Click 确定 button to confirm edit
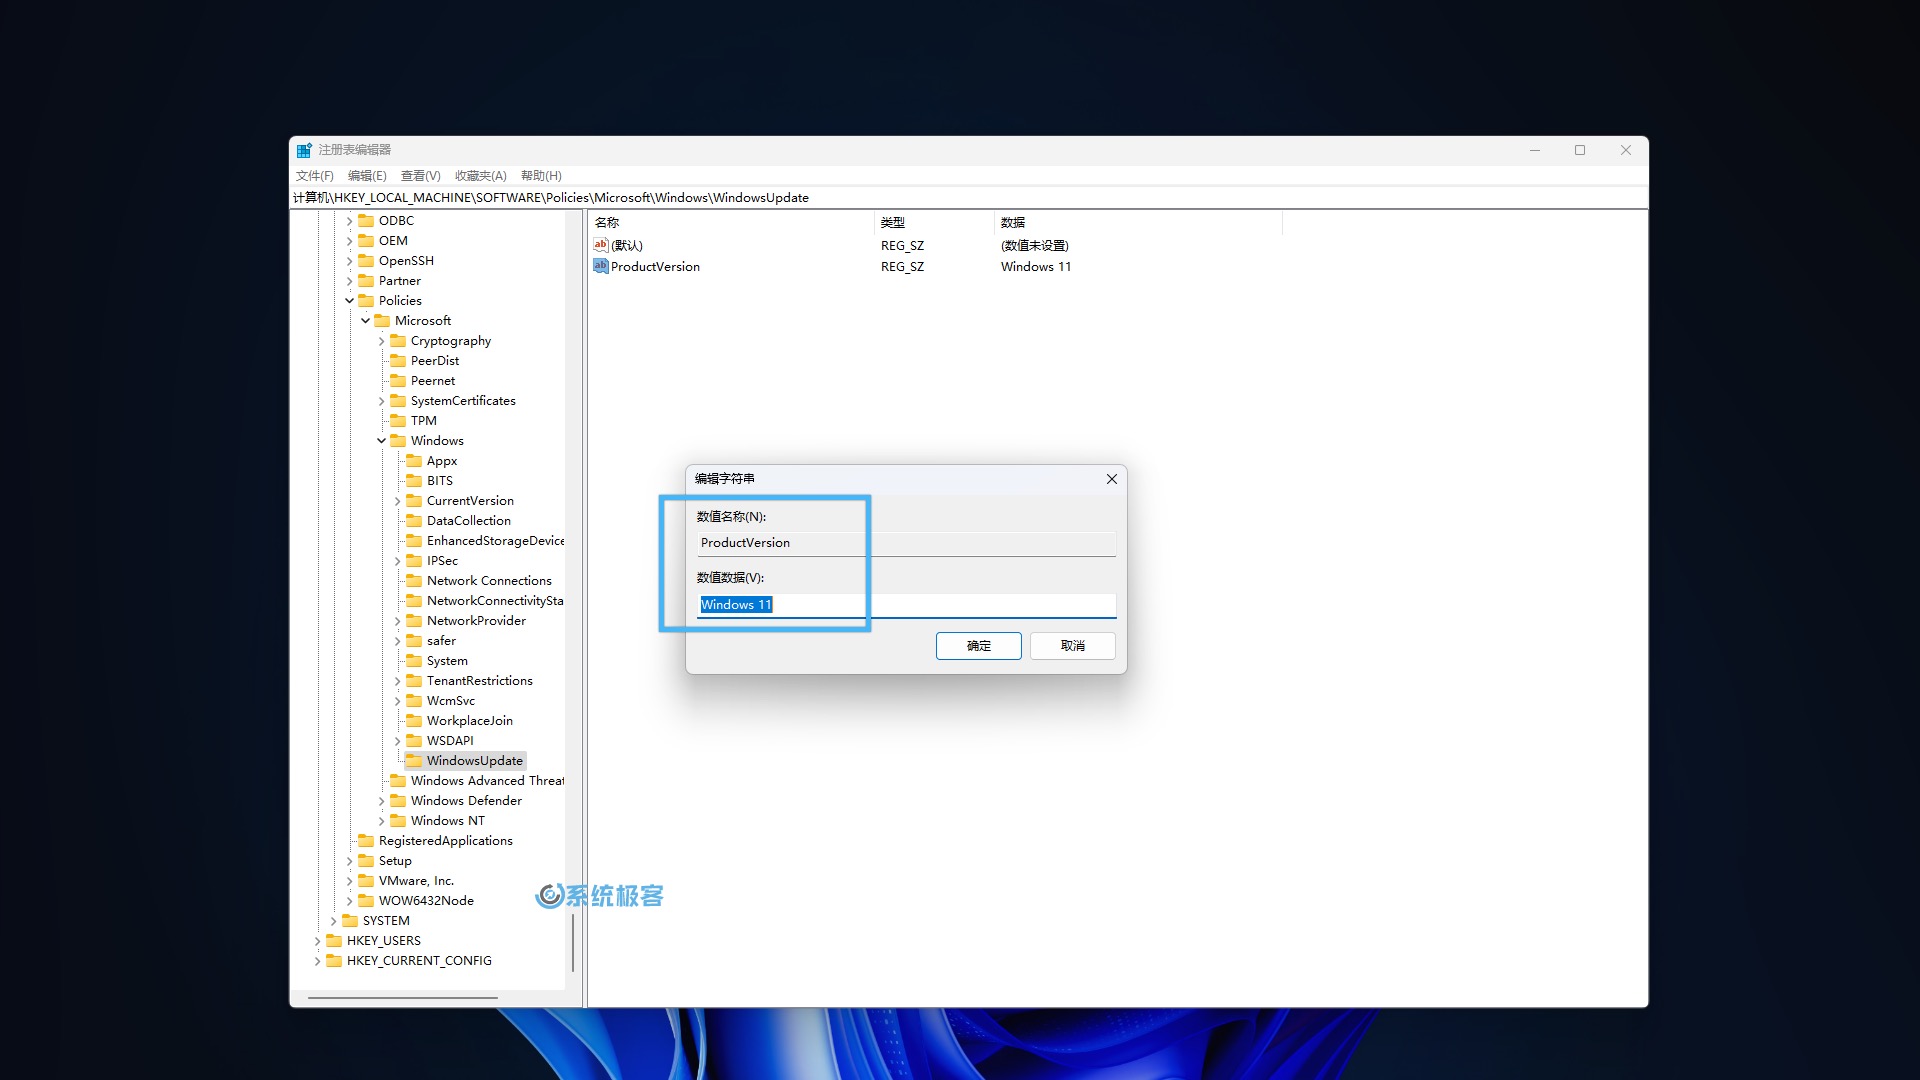Screen dimensions: 1920x1080 point(978,645)
